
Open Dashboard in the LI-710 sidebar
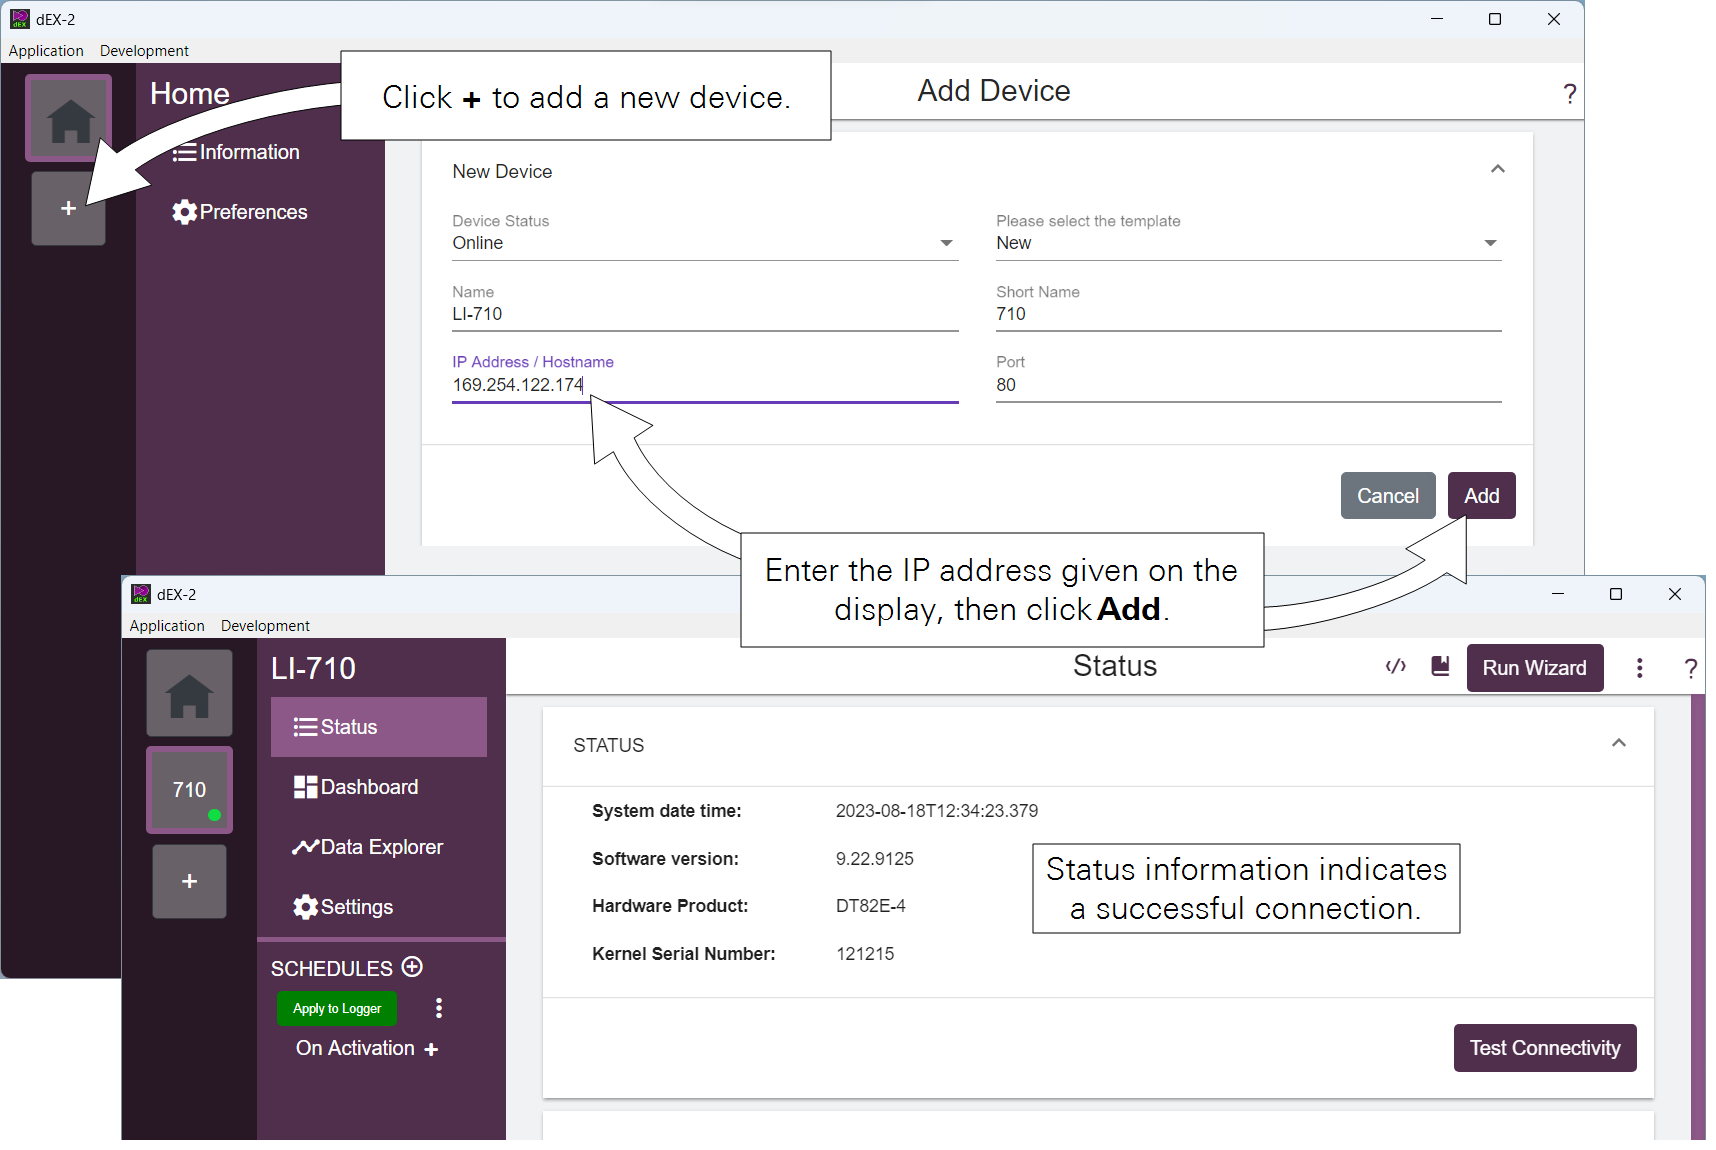pos(356,787)
